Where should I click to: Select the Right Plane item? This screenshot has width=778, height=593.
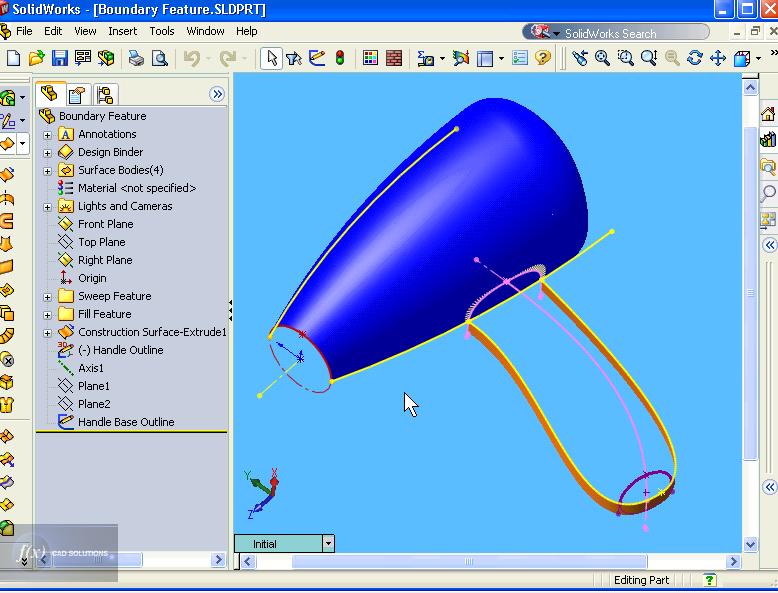[x=105, y=260]
